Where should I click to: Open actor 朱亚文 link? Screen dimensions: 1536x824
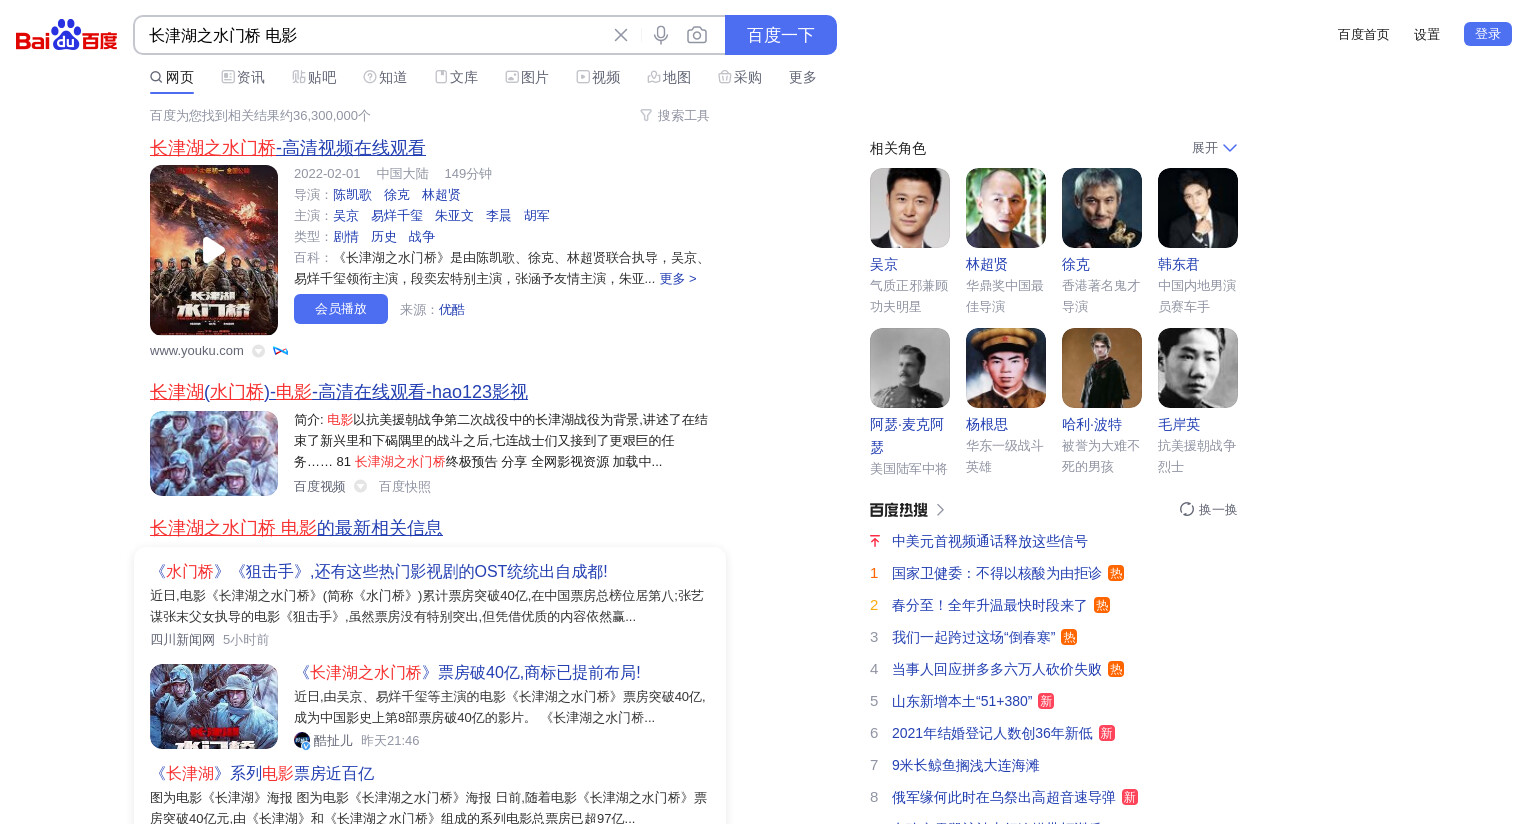tap(454, 216)
